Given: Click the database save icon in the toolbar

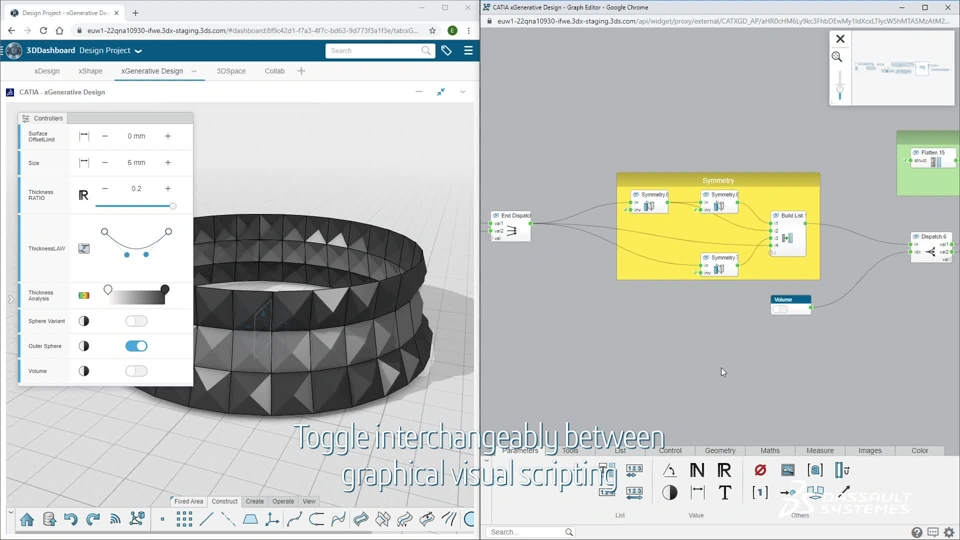Looking at the screenshot, I should point(50,520).
